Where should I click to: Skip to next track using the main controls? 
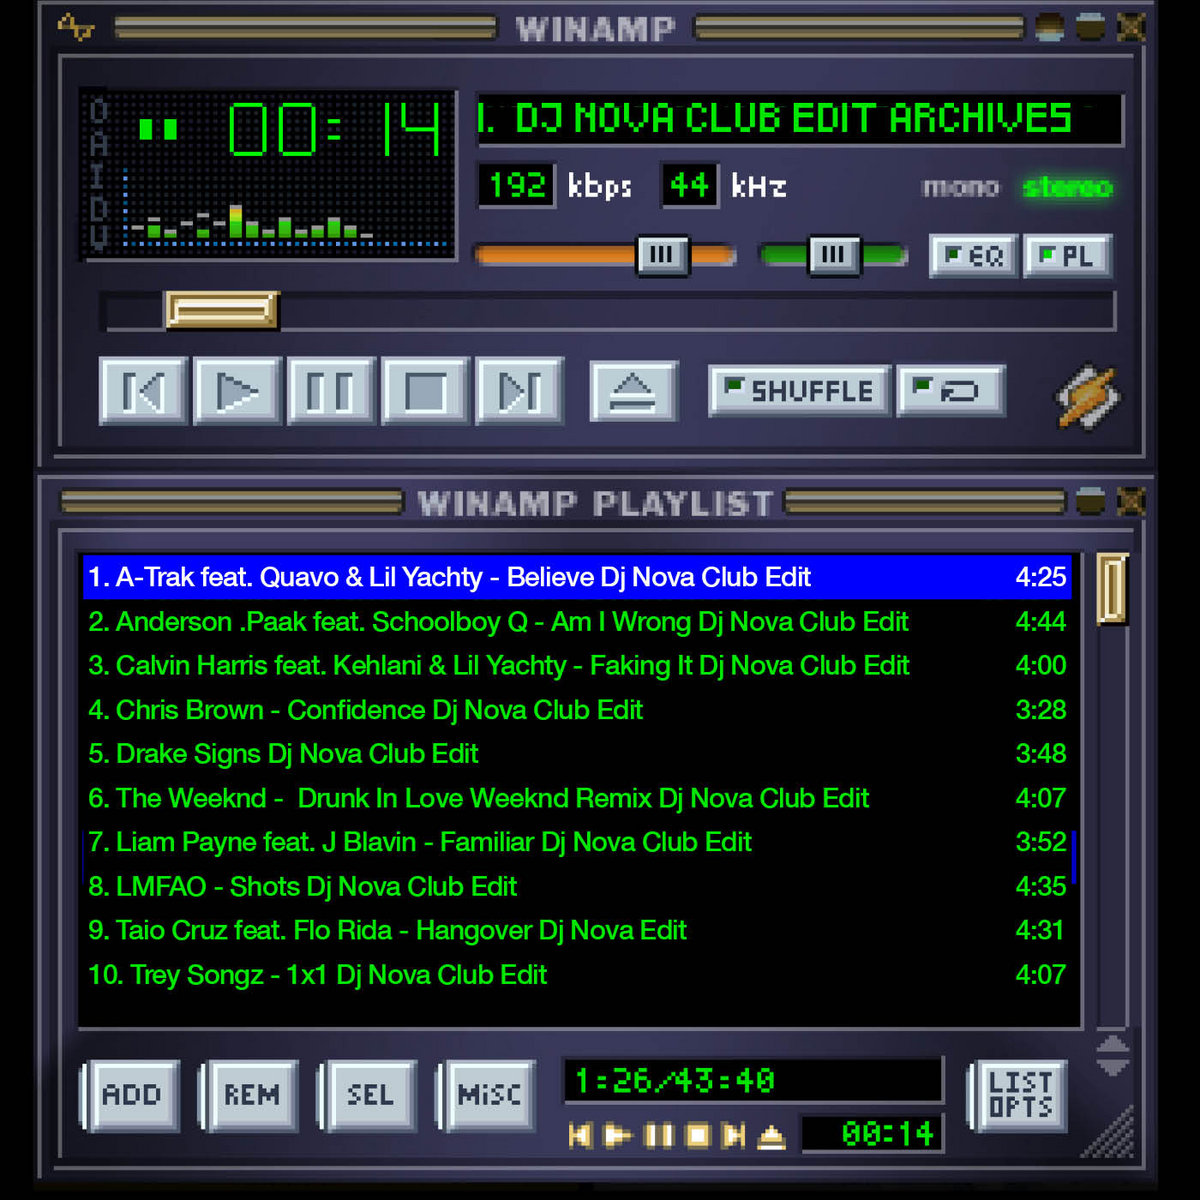tap(518, 391)
